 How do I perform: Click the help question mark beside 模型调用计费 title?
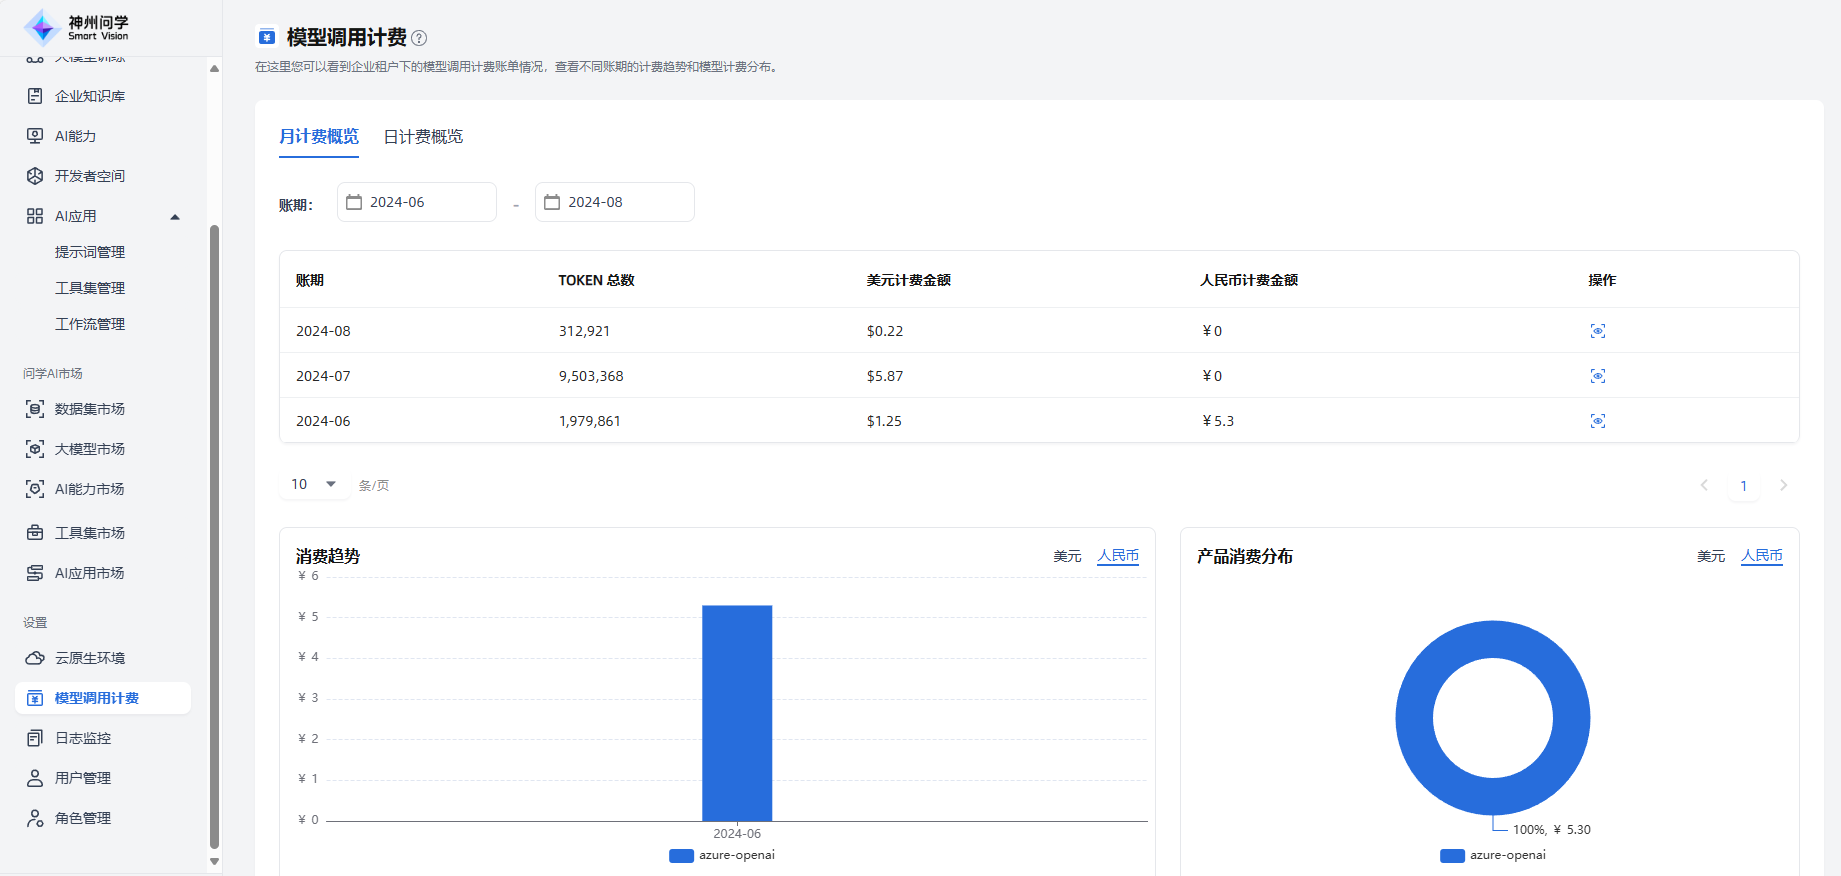point(419,38)
